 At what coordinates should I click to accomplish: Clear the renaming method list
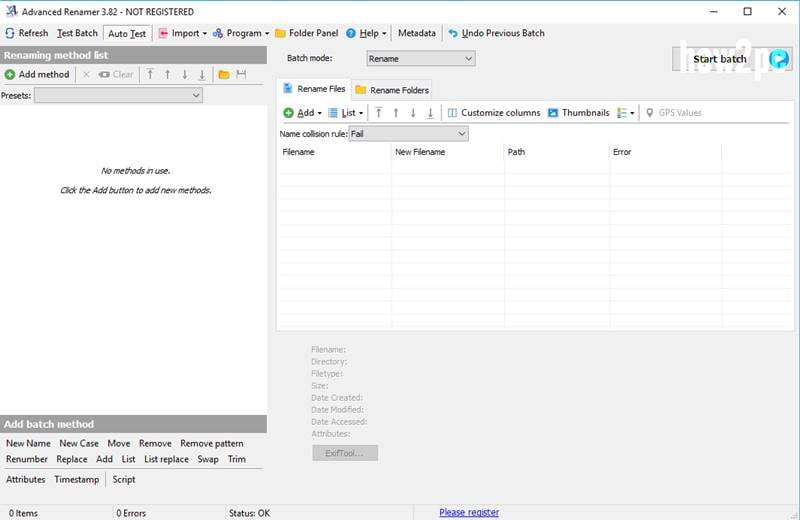[x=116, y=75]
